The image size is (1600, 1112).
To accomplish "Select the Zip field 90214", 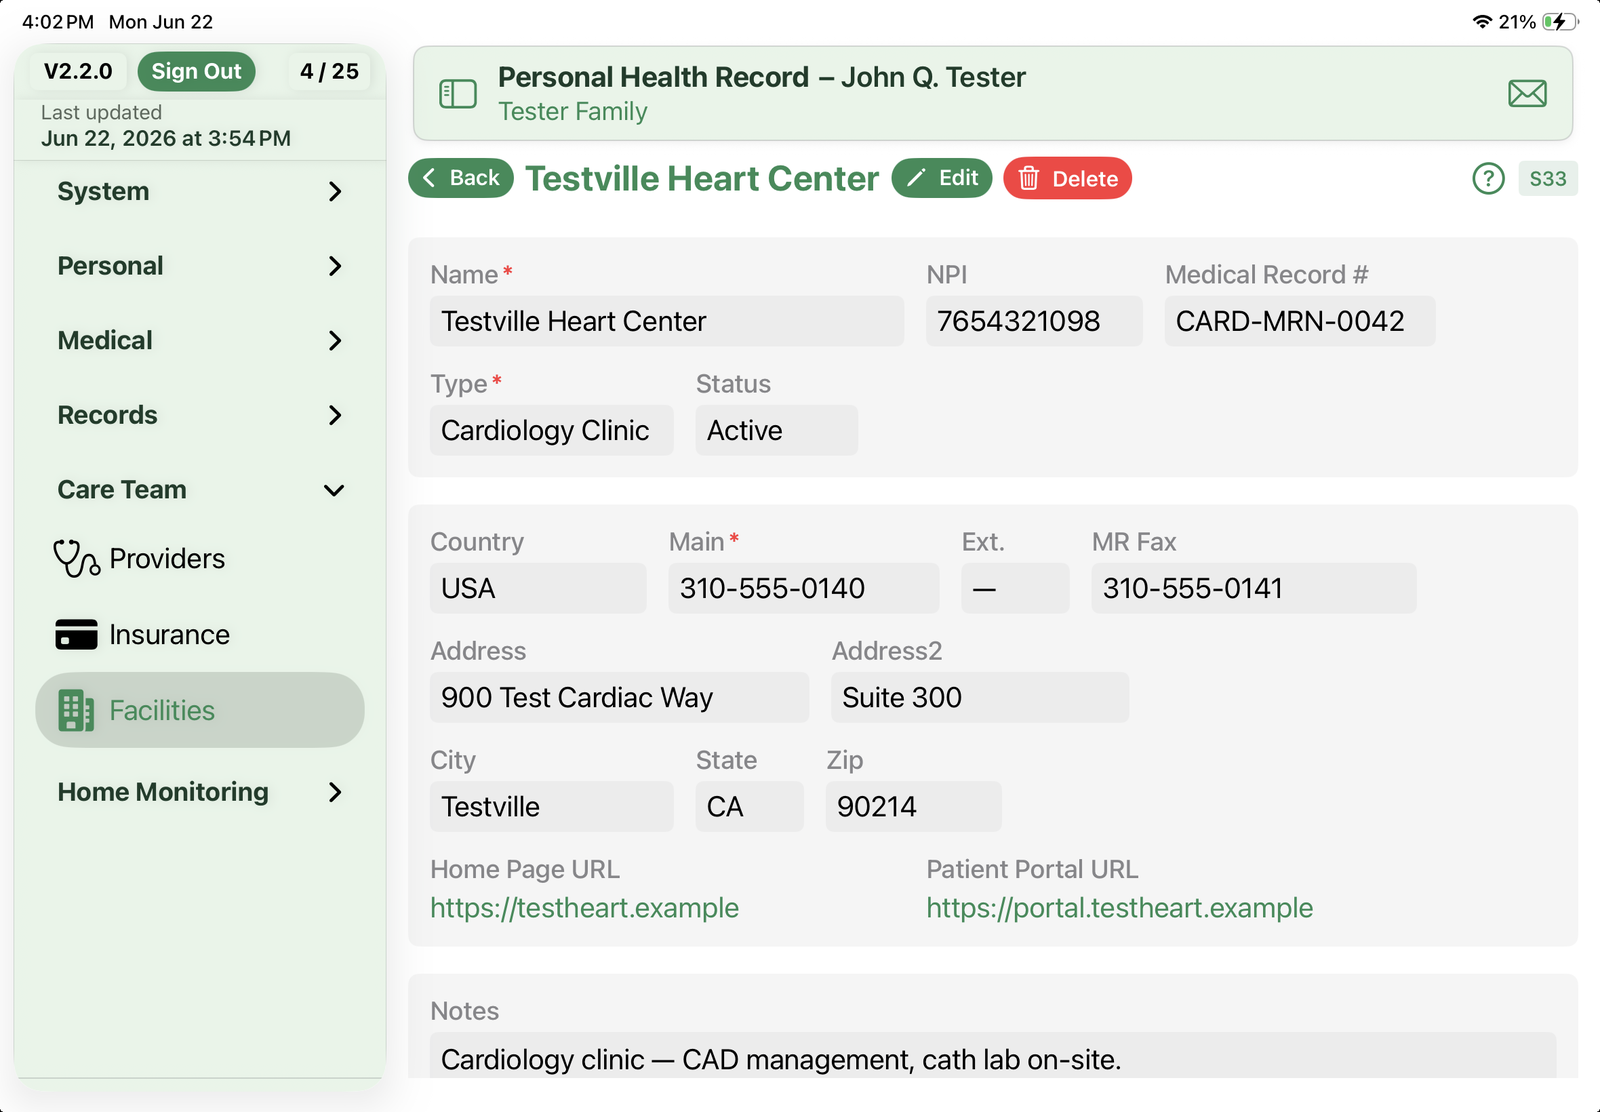I will point(913,806).
